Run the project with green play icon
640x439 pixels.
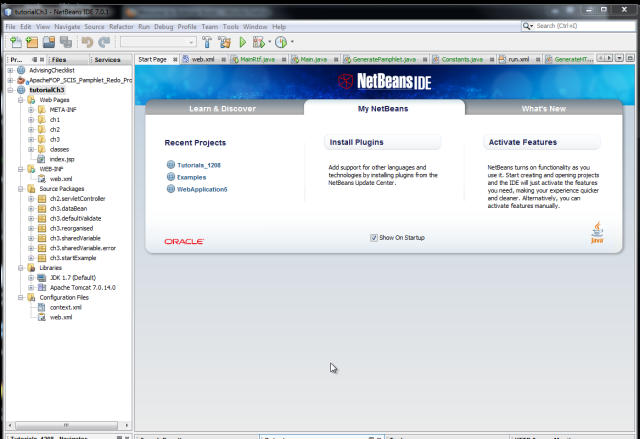242,42
